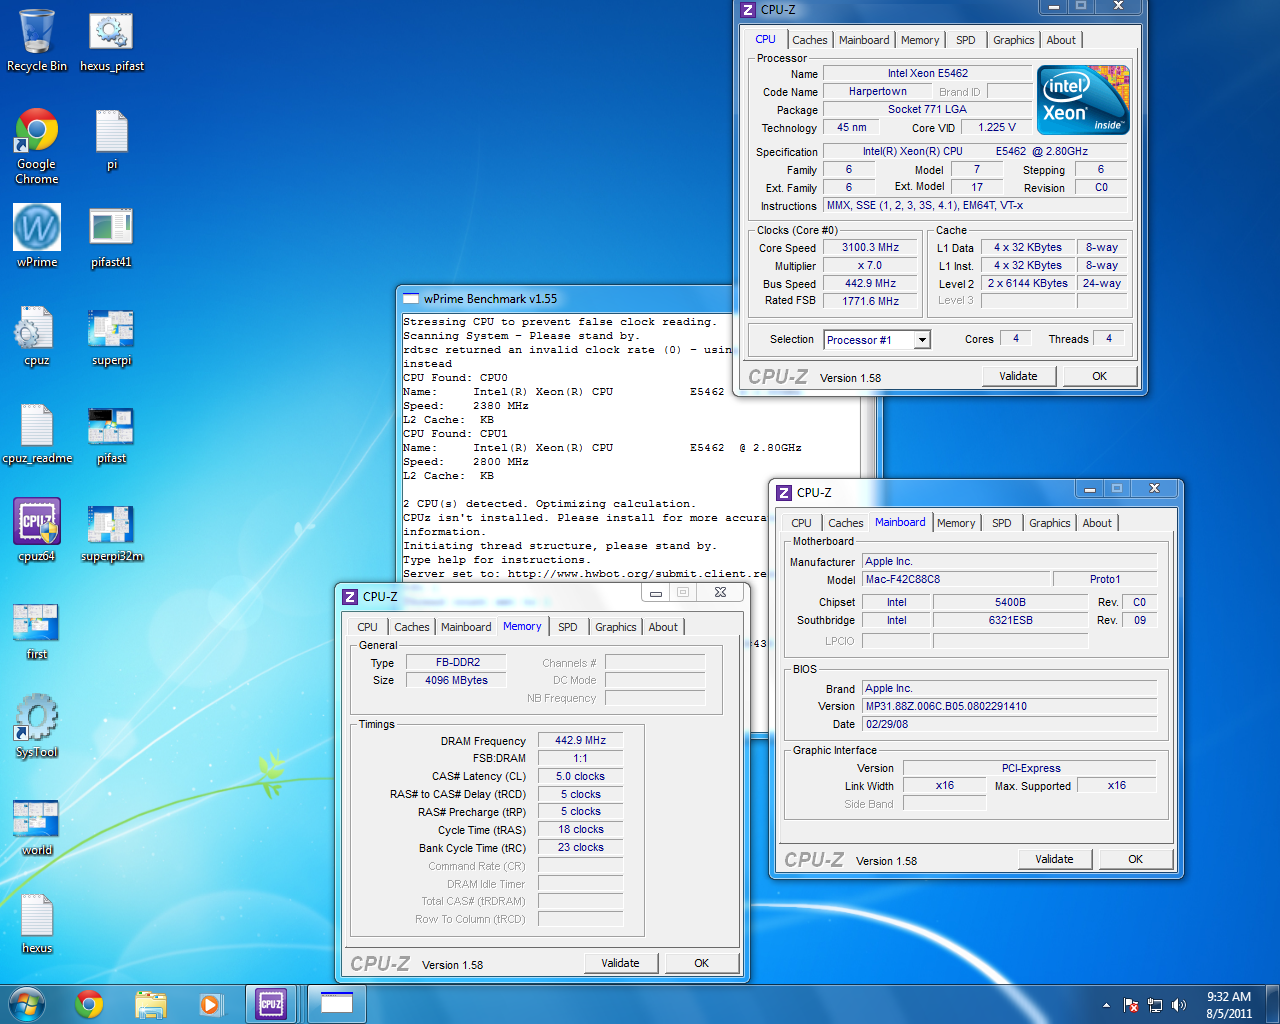Launch cpuz64 application icon
Image resolution: width=1280 pixels, height=1024 pixels.
click(37, 530)
